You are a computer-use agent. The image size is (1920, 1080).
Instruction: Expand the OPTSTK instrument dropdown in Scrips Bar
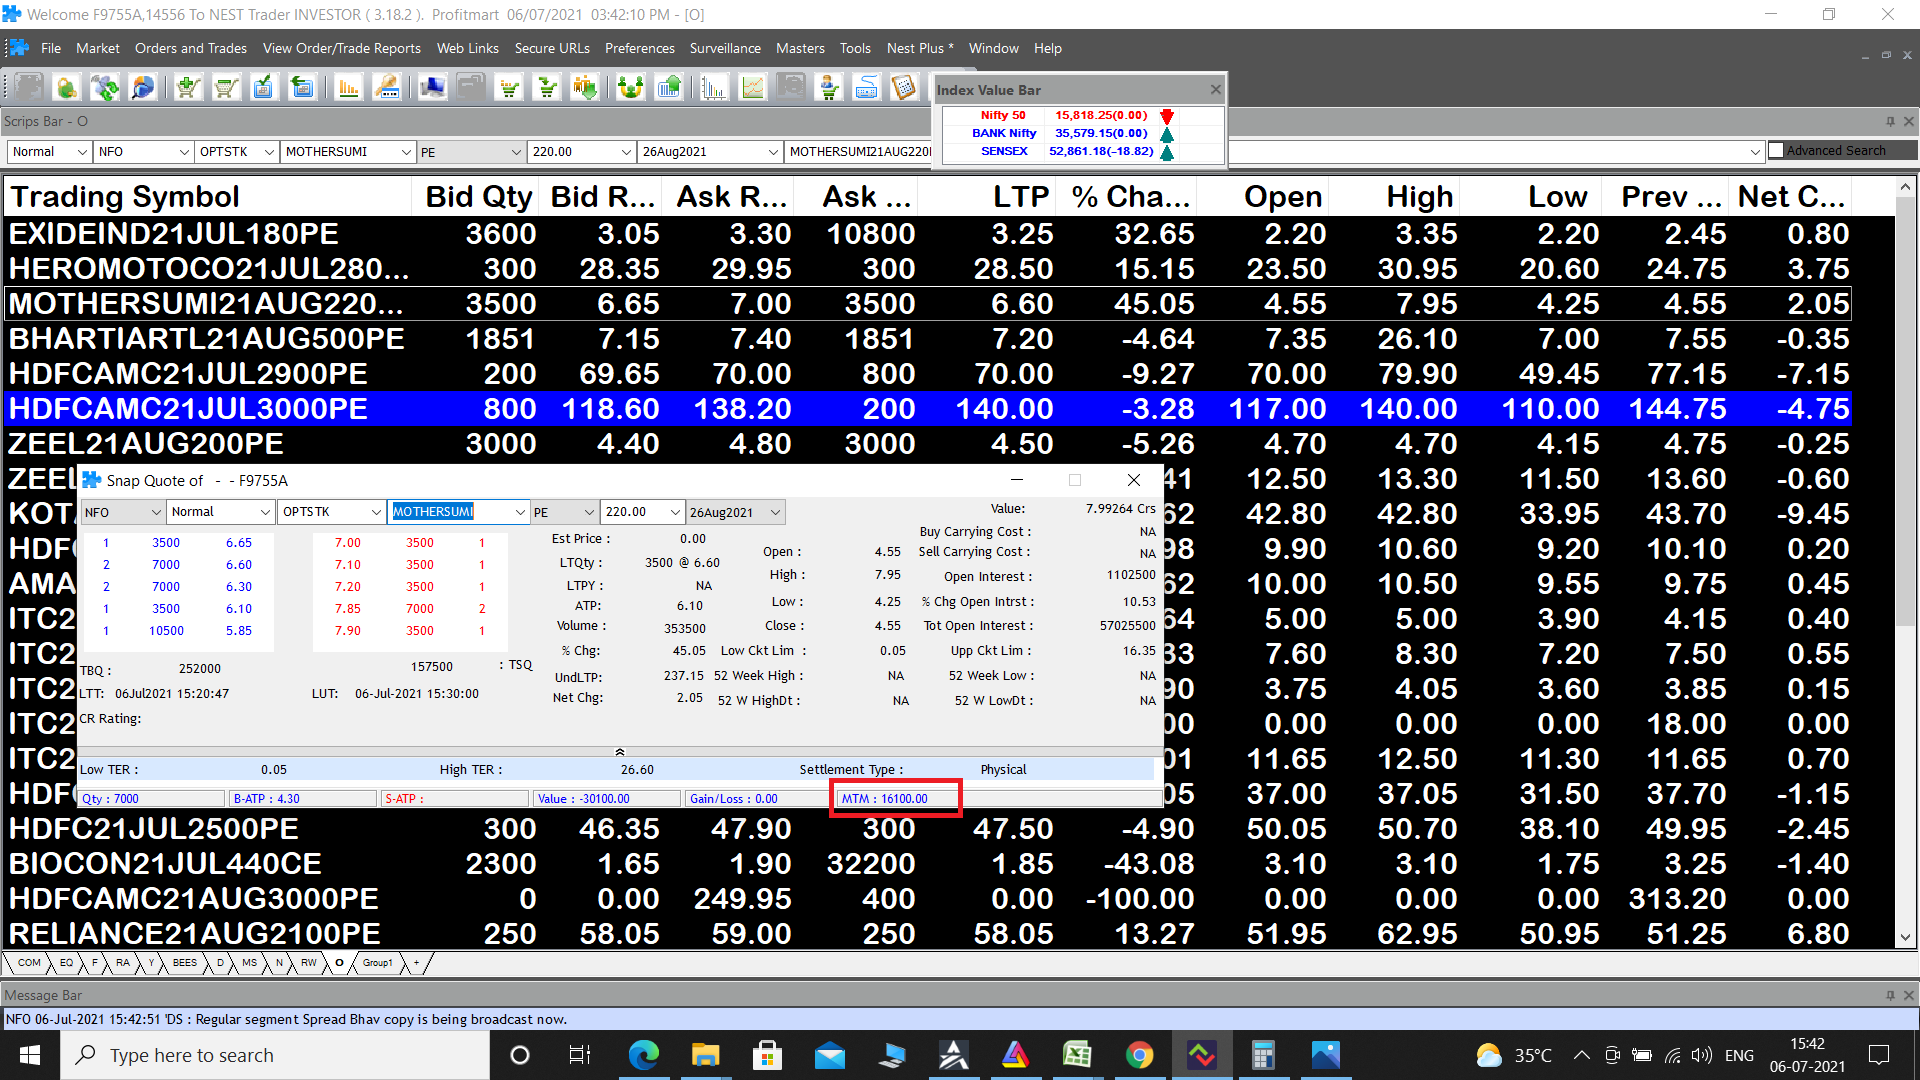click(269, 152)
